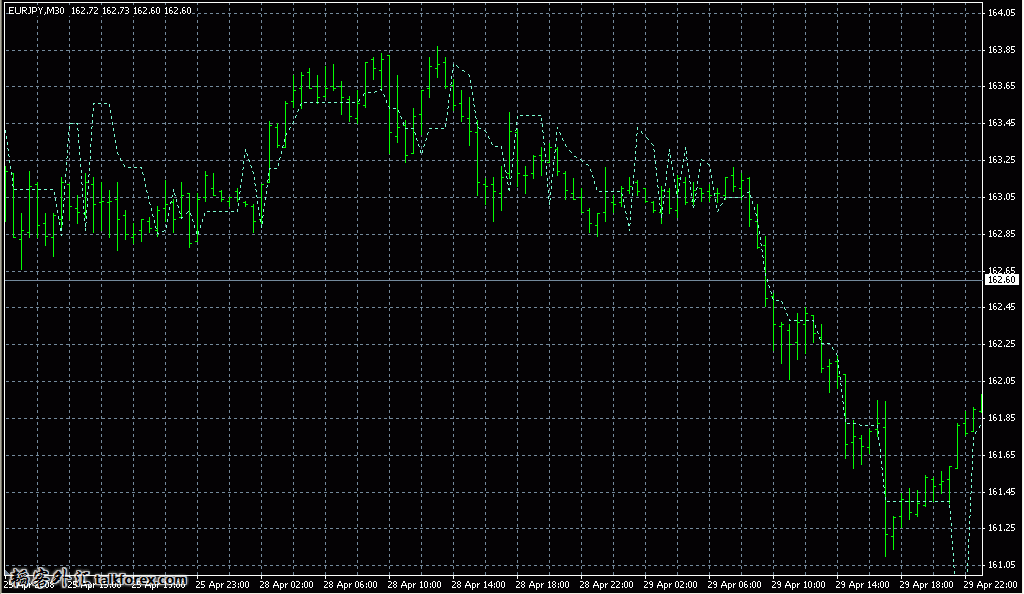Click the 29 Apr 14:00 time label
This screenshot has height=594, width=1024.
(863, 585)
